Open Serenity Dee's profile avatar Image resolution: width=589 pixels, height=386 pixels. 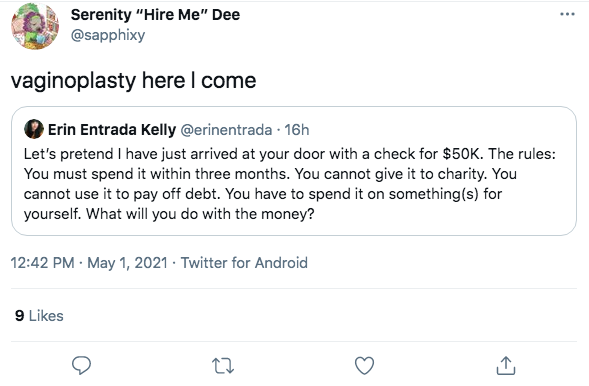(35, 26)
